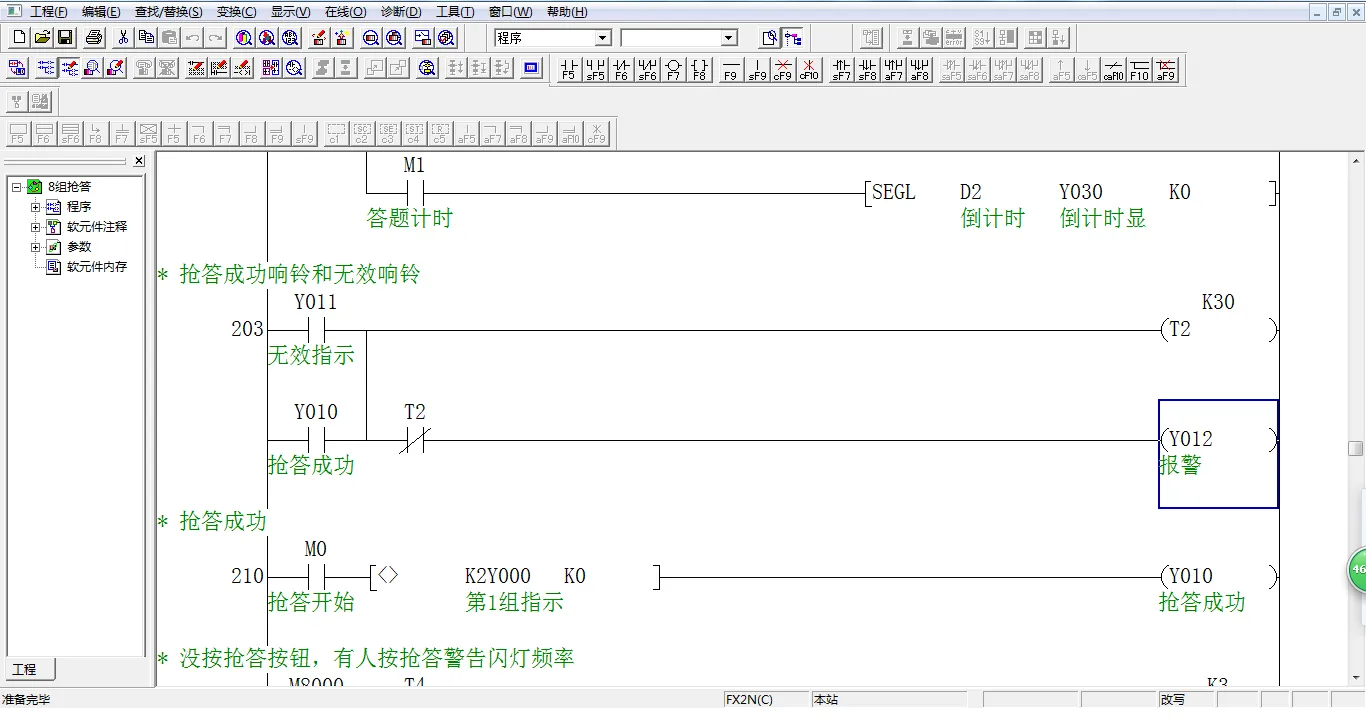Open the 编辑(E) menu
The width and height of the screenshot is (1366, 728).
point(101,12)
